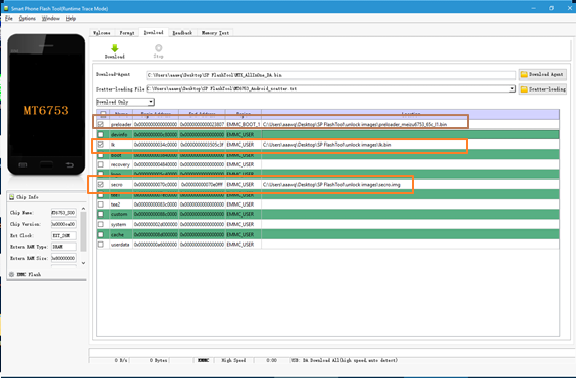This screenshot has width=576, height=378.
Task: Switch to the Memory Test tab
Action: pyautogui.click(x=215, y=33)
